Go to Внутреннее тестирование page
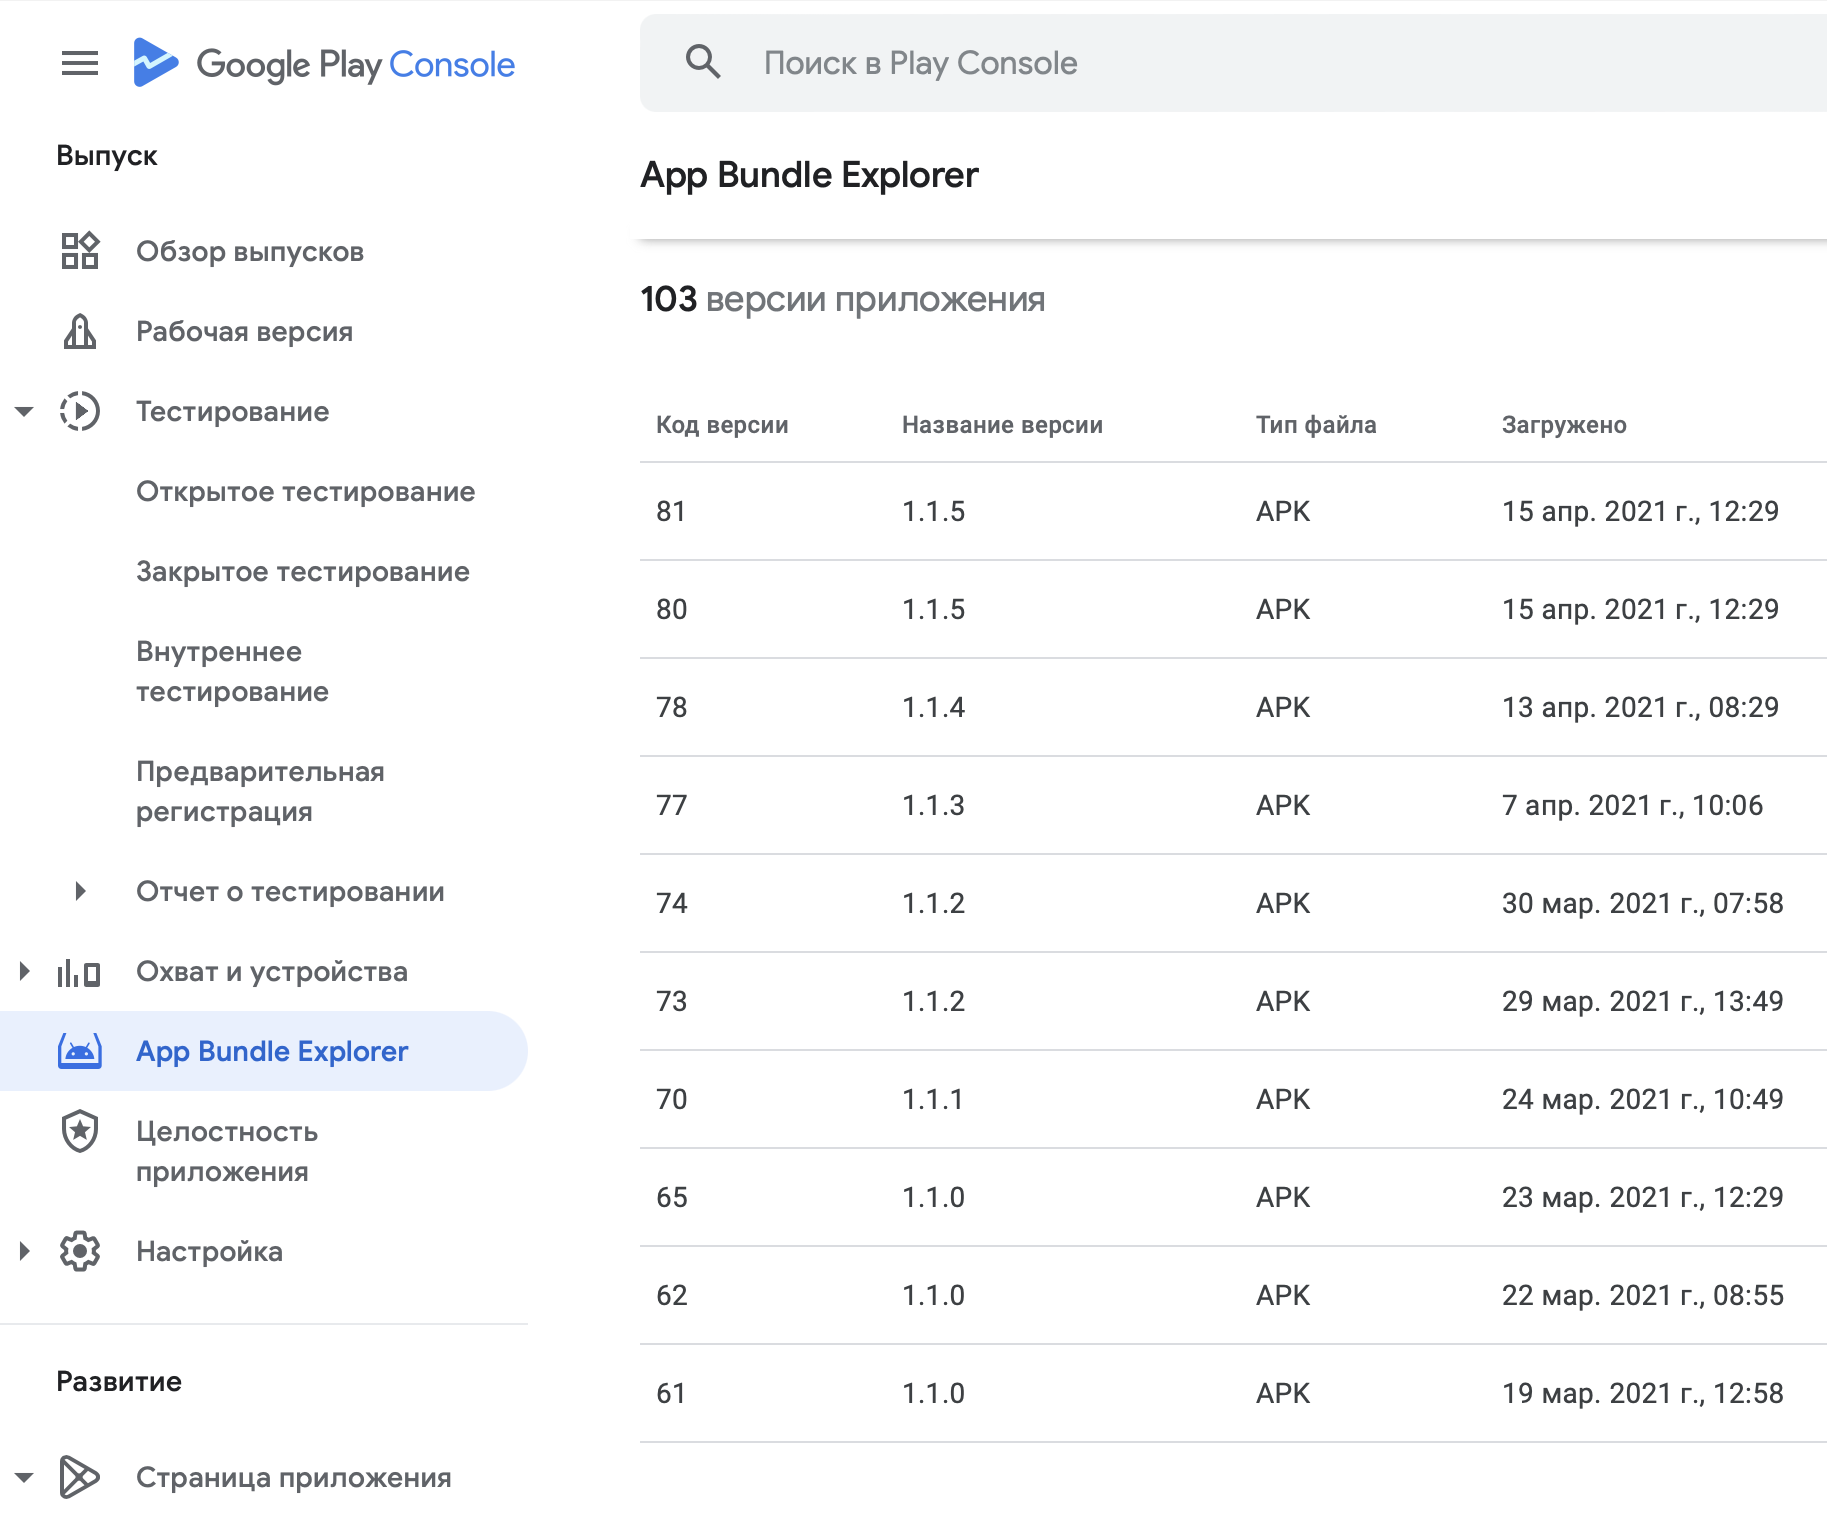 (232, 671)
